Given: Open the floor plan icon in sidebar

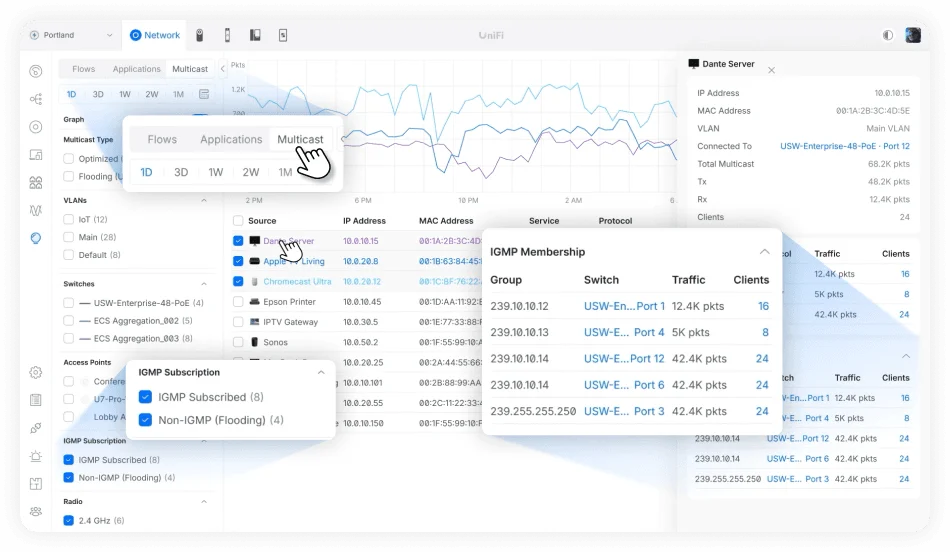Looking at the screenshot, I should coord(36,484).
